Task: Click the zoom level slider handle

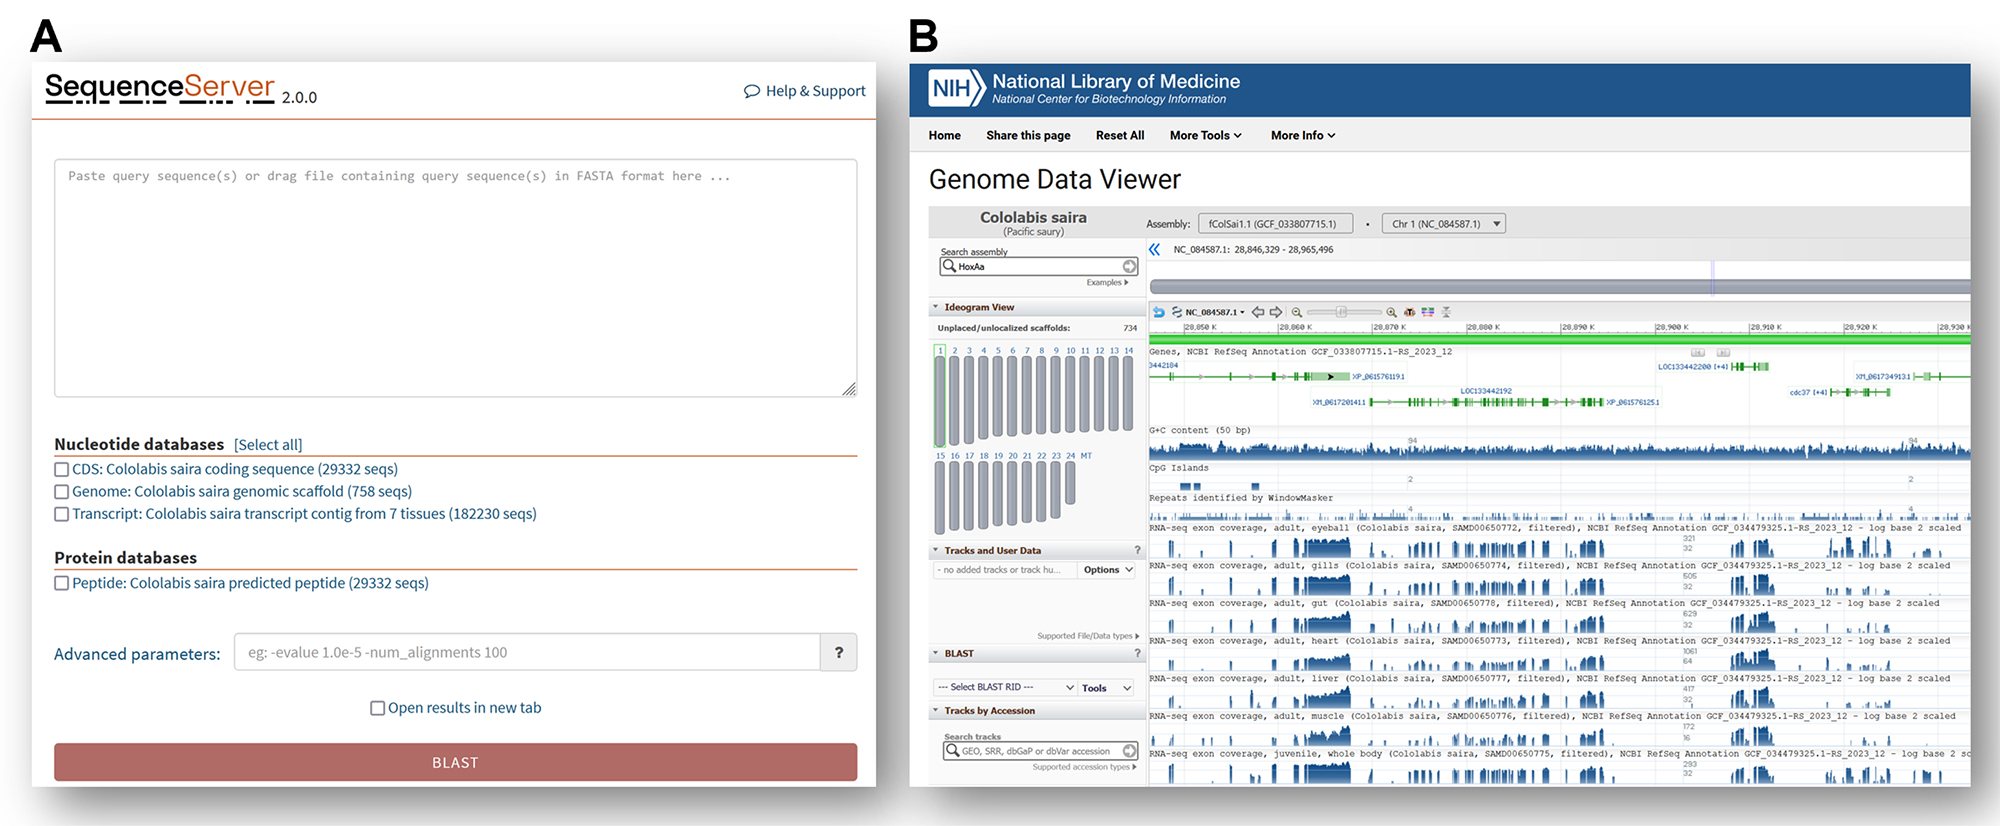Action: coord(1341,312)
